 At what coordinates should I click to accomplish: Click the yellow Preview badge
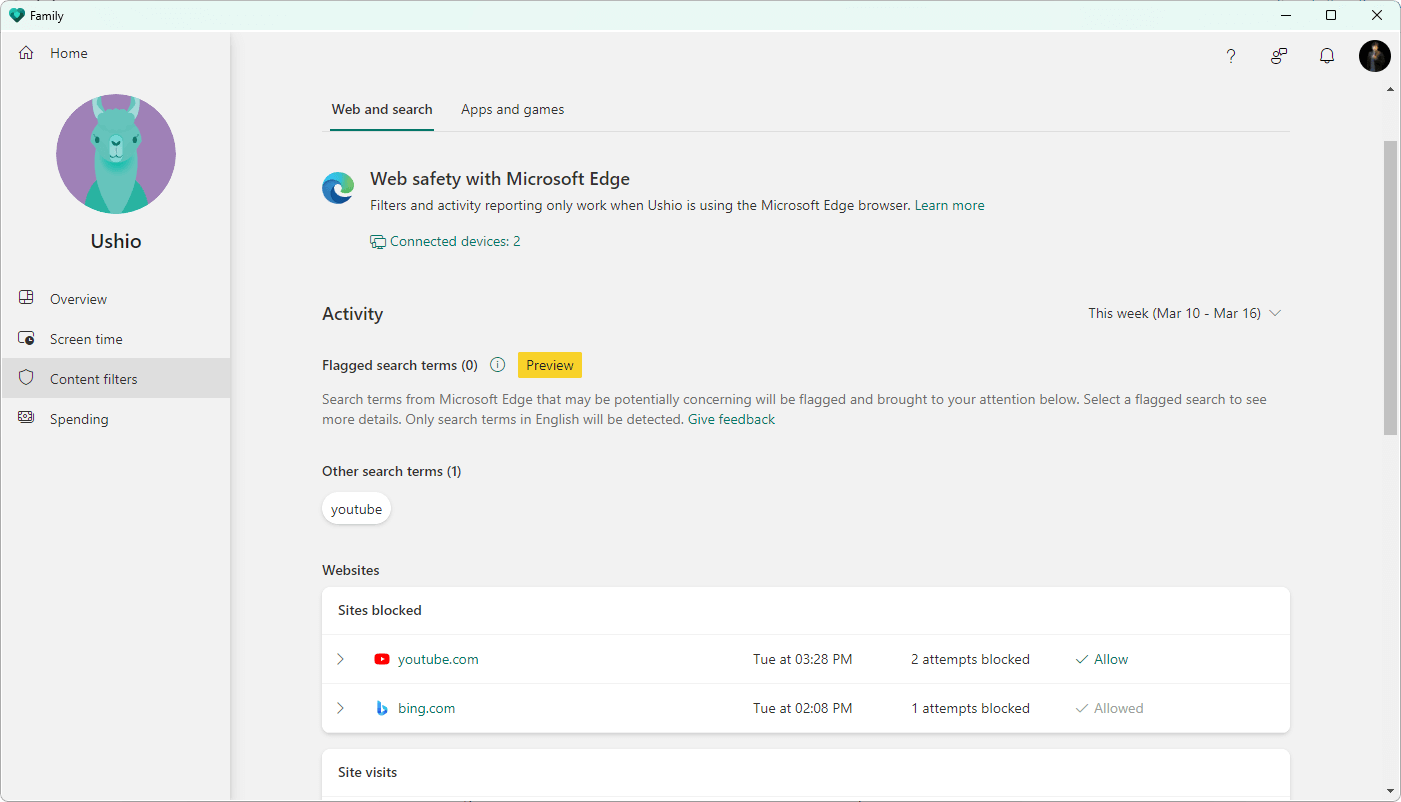pyautogui.click(x=550, y=365)
